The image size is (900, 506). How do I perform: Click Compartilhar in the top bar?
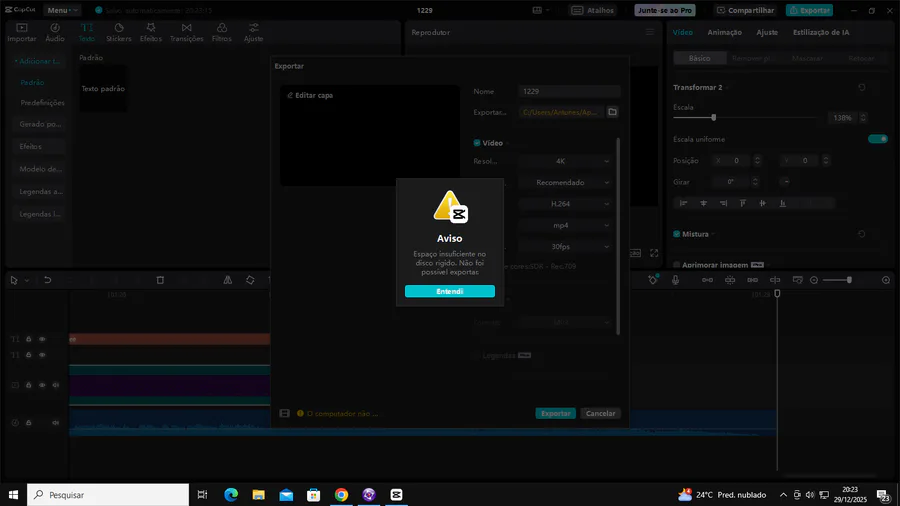745,10
